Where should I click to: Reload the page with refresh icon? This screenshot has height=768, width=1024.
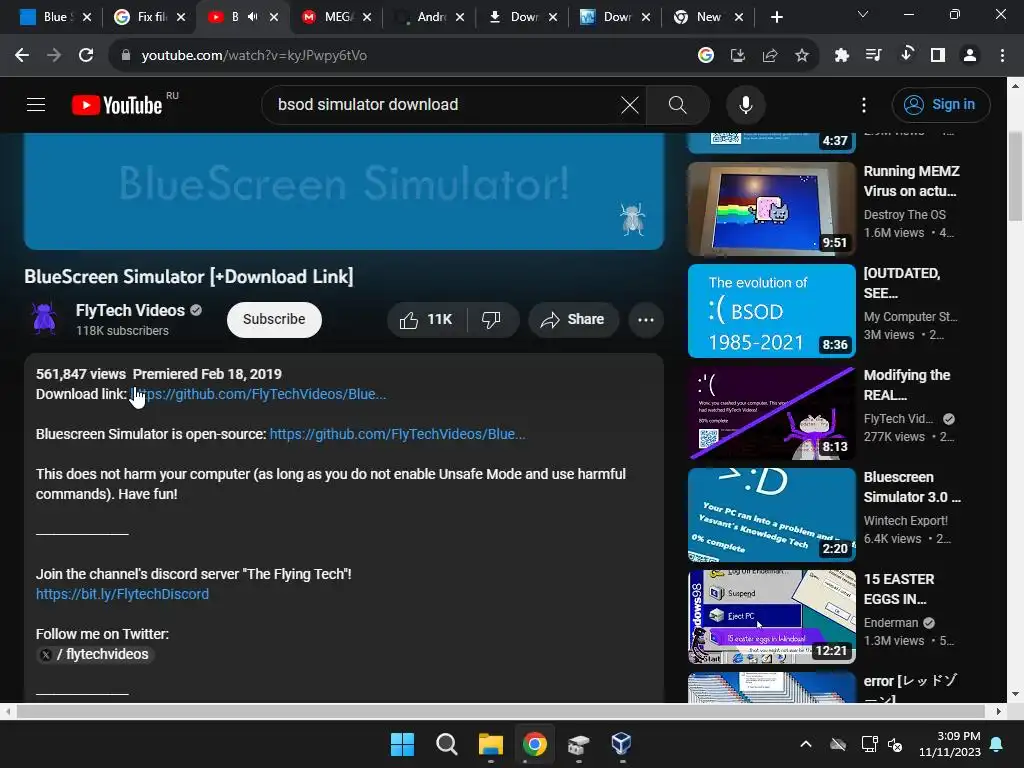86,56
